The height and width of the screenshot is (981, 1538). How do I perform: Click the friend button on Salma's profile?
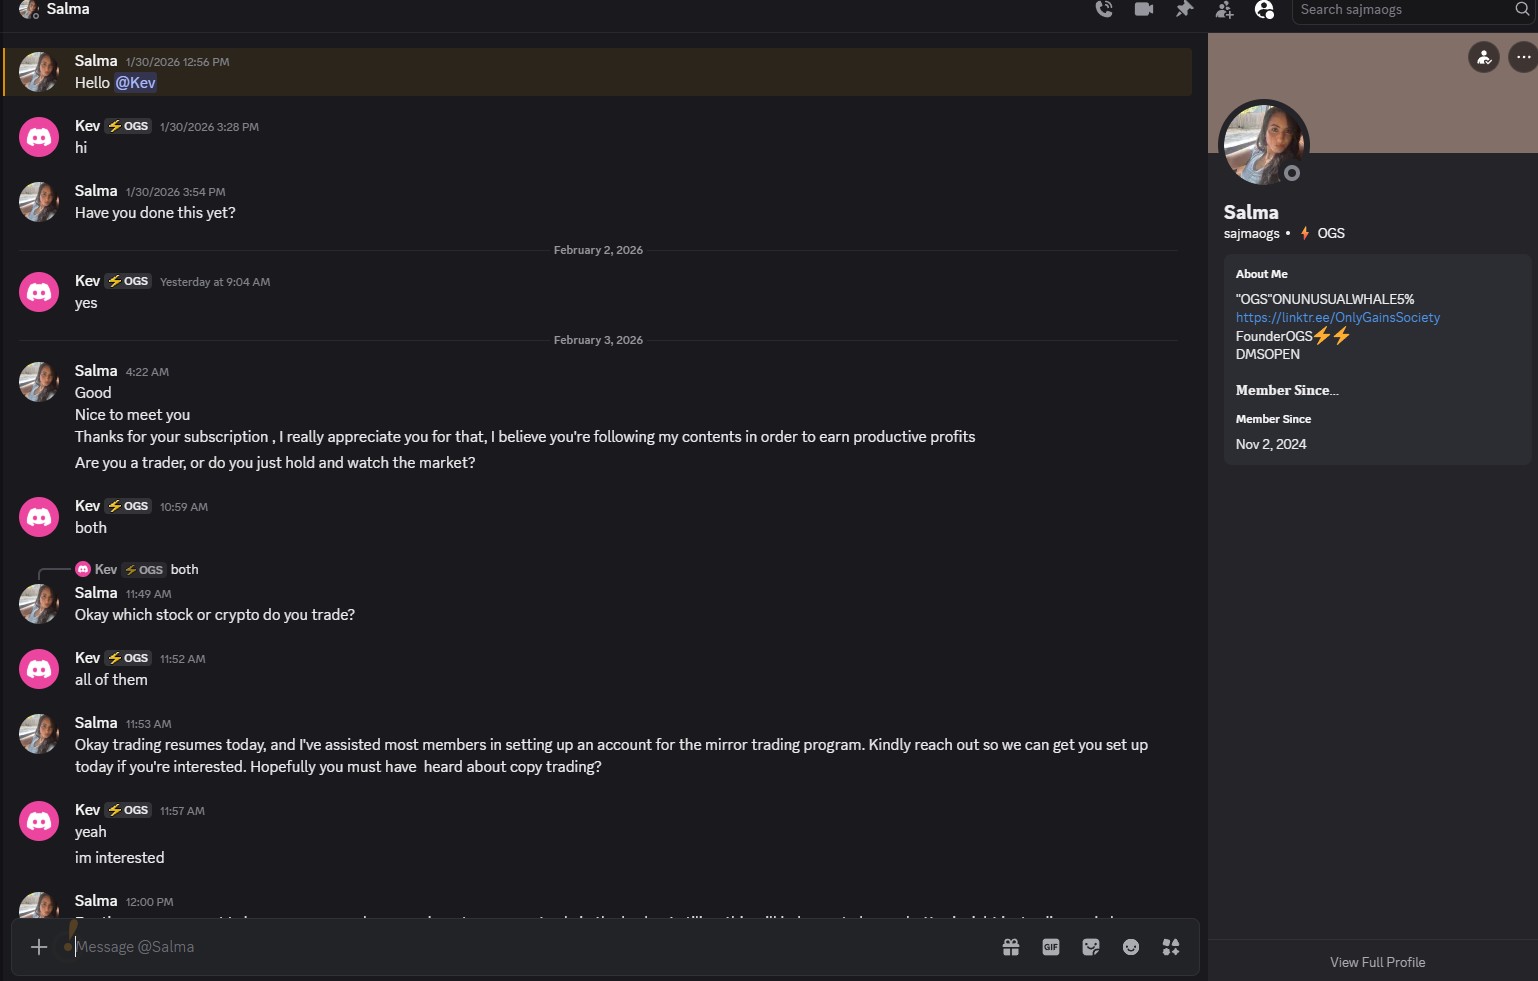coord(1484,57)
